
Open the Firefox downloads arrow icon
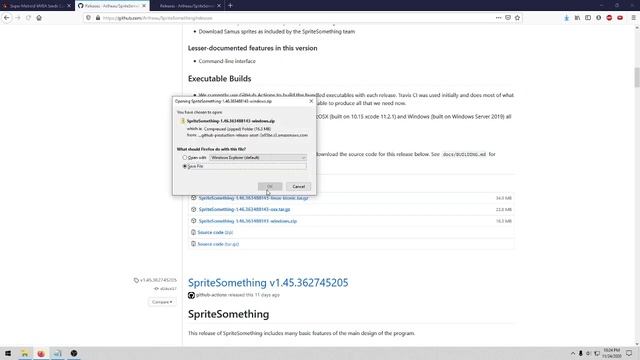(567, 18)
